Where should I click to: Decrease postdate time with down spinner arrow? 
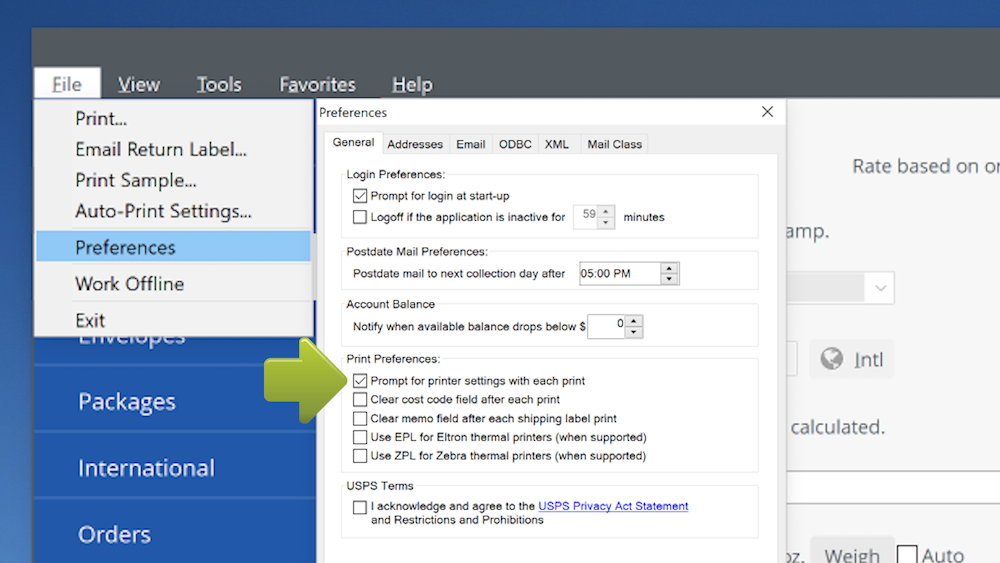click(669, 280)
